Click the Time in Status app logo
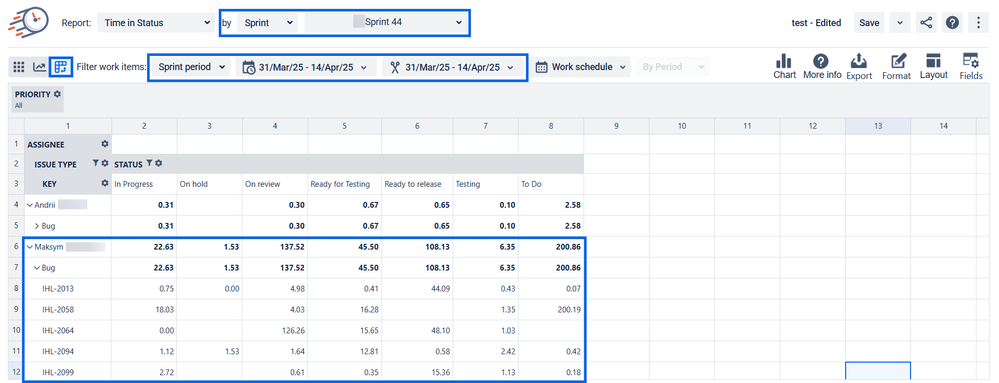 tap(27, 22)
